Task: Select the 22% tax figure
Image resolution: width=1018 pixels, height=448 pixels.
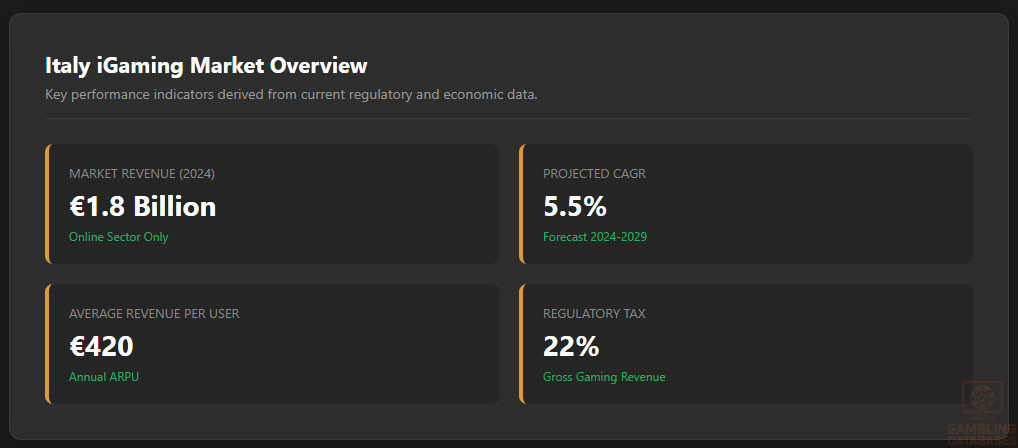Action: (x=571, y=346)
